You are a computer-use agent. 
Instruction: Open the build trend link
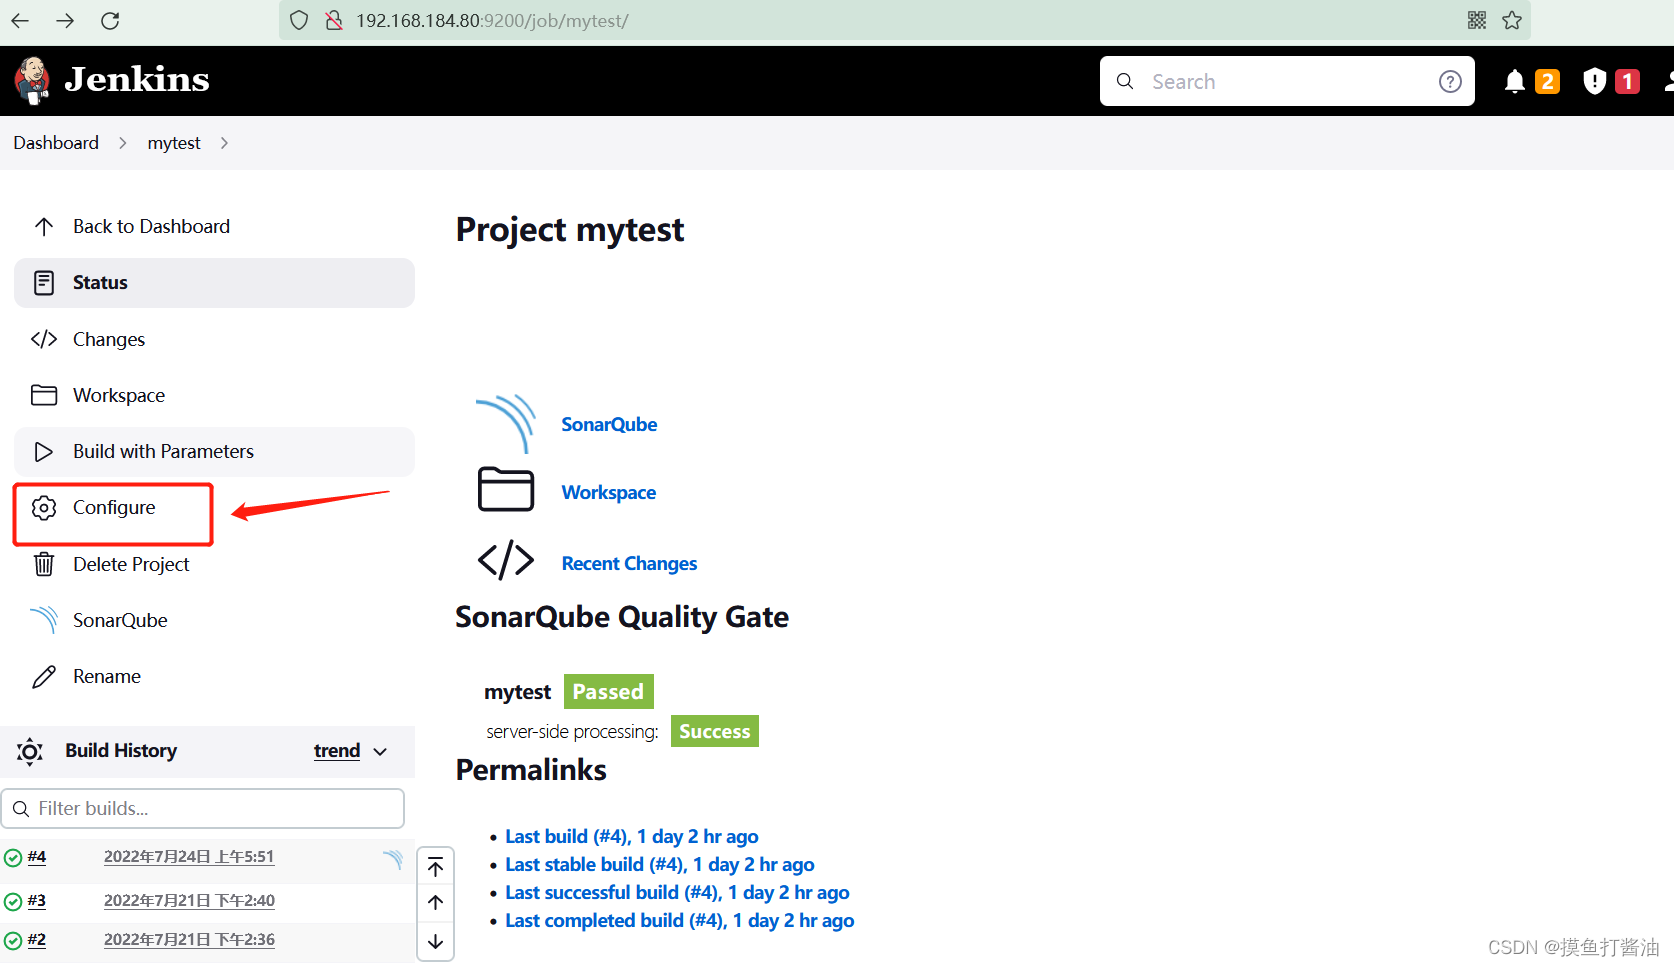tap(337, 751)
